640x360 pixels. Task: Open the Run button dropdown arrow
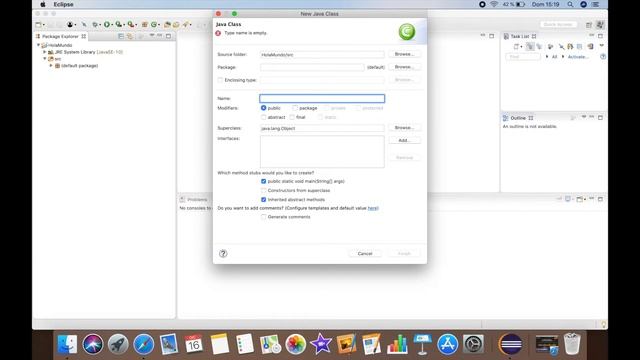(112, 25)
